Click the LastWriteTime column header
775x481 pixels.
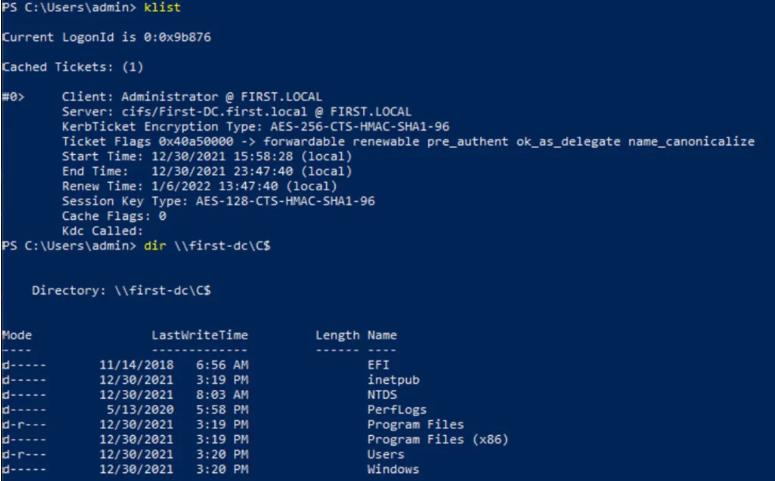[200, 335]
